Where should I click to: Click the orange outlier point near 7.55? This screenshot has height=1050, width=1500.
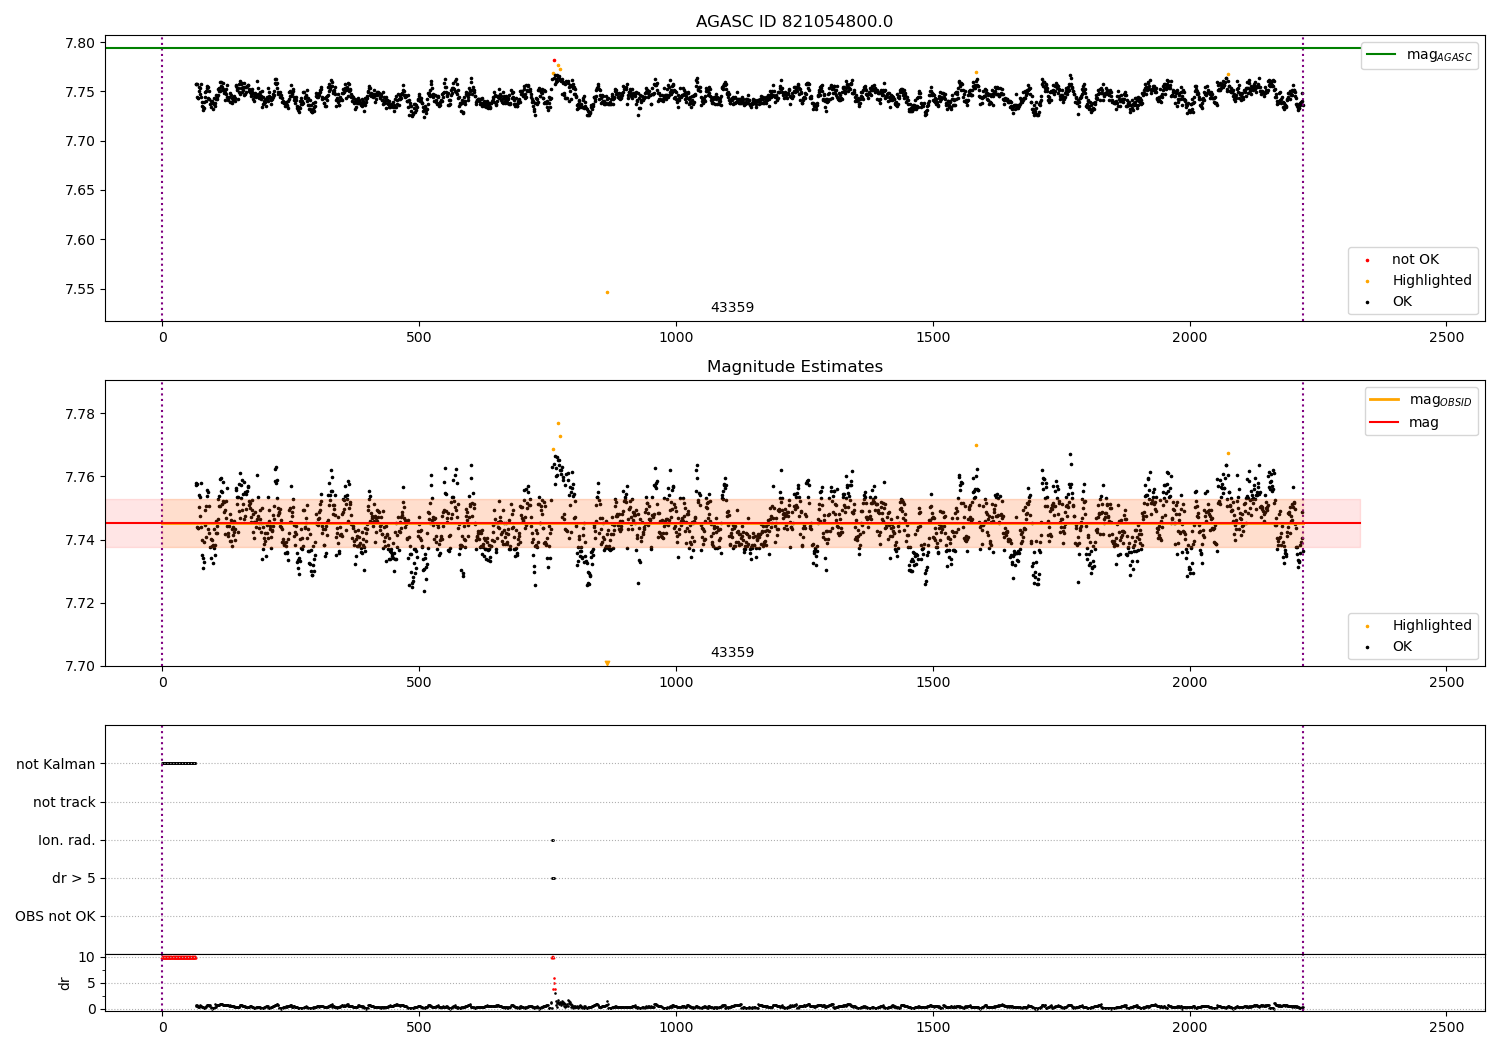(607, 292)
